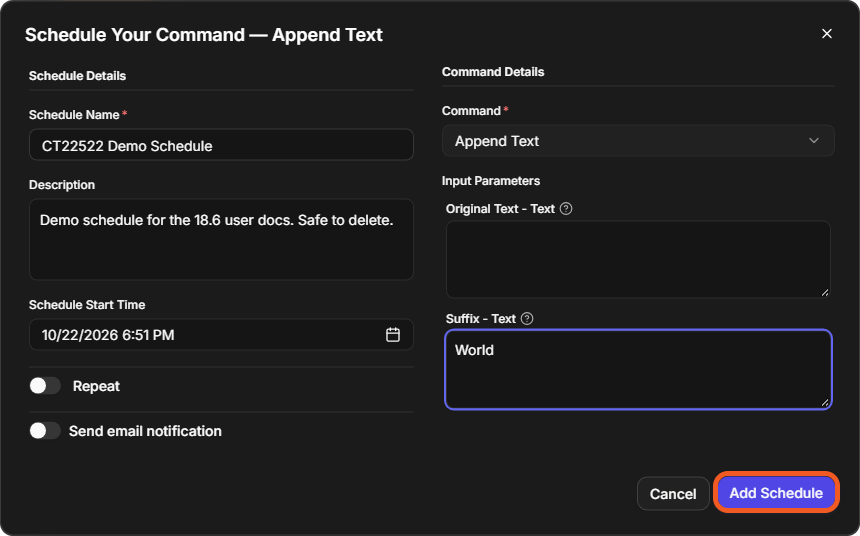Show help for Original Text parameter
The height and width of the screenshot is (536, 860).
(x=566, y=208)
